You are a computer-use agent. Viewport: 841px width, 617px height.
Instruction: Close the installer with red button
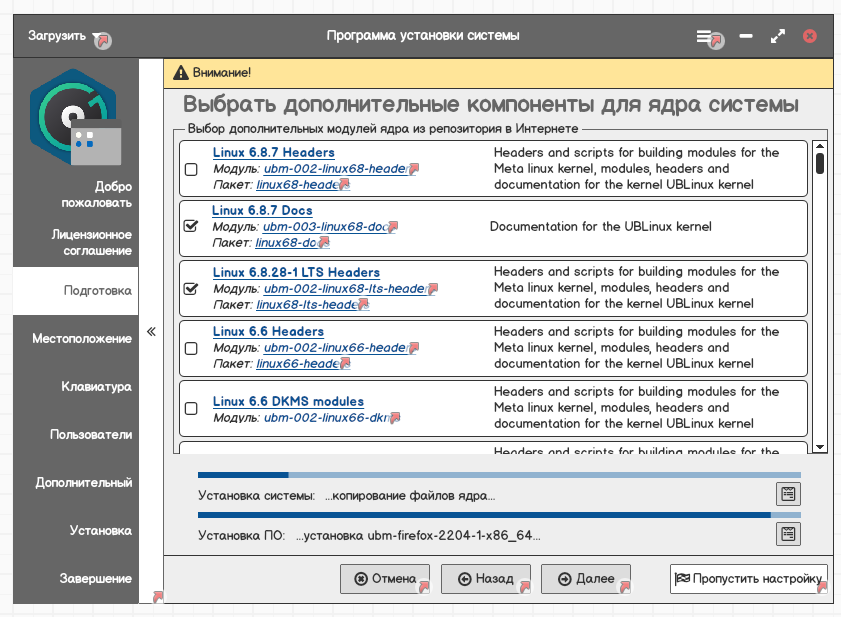(810, 36)
